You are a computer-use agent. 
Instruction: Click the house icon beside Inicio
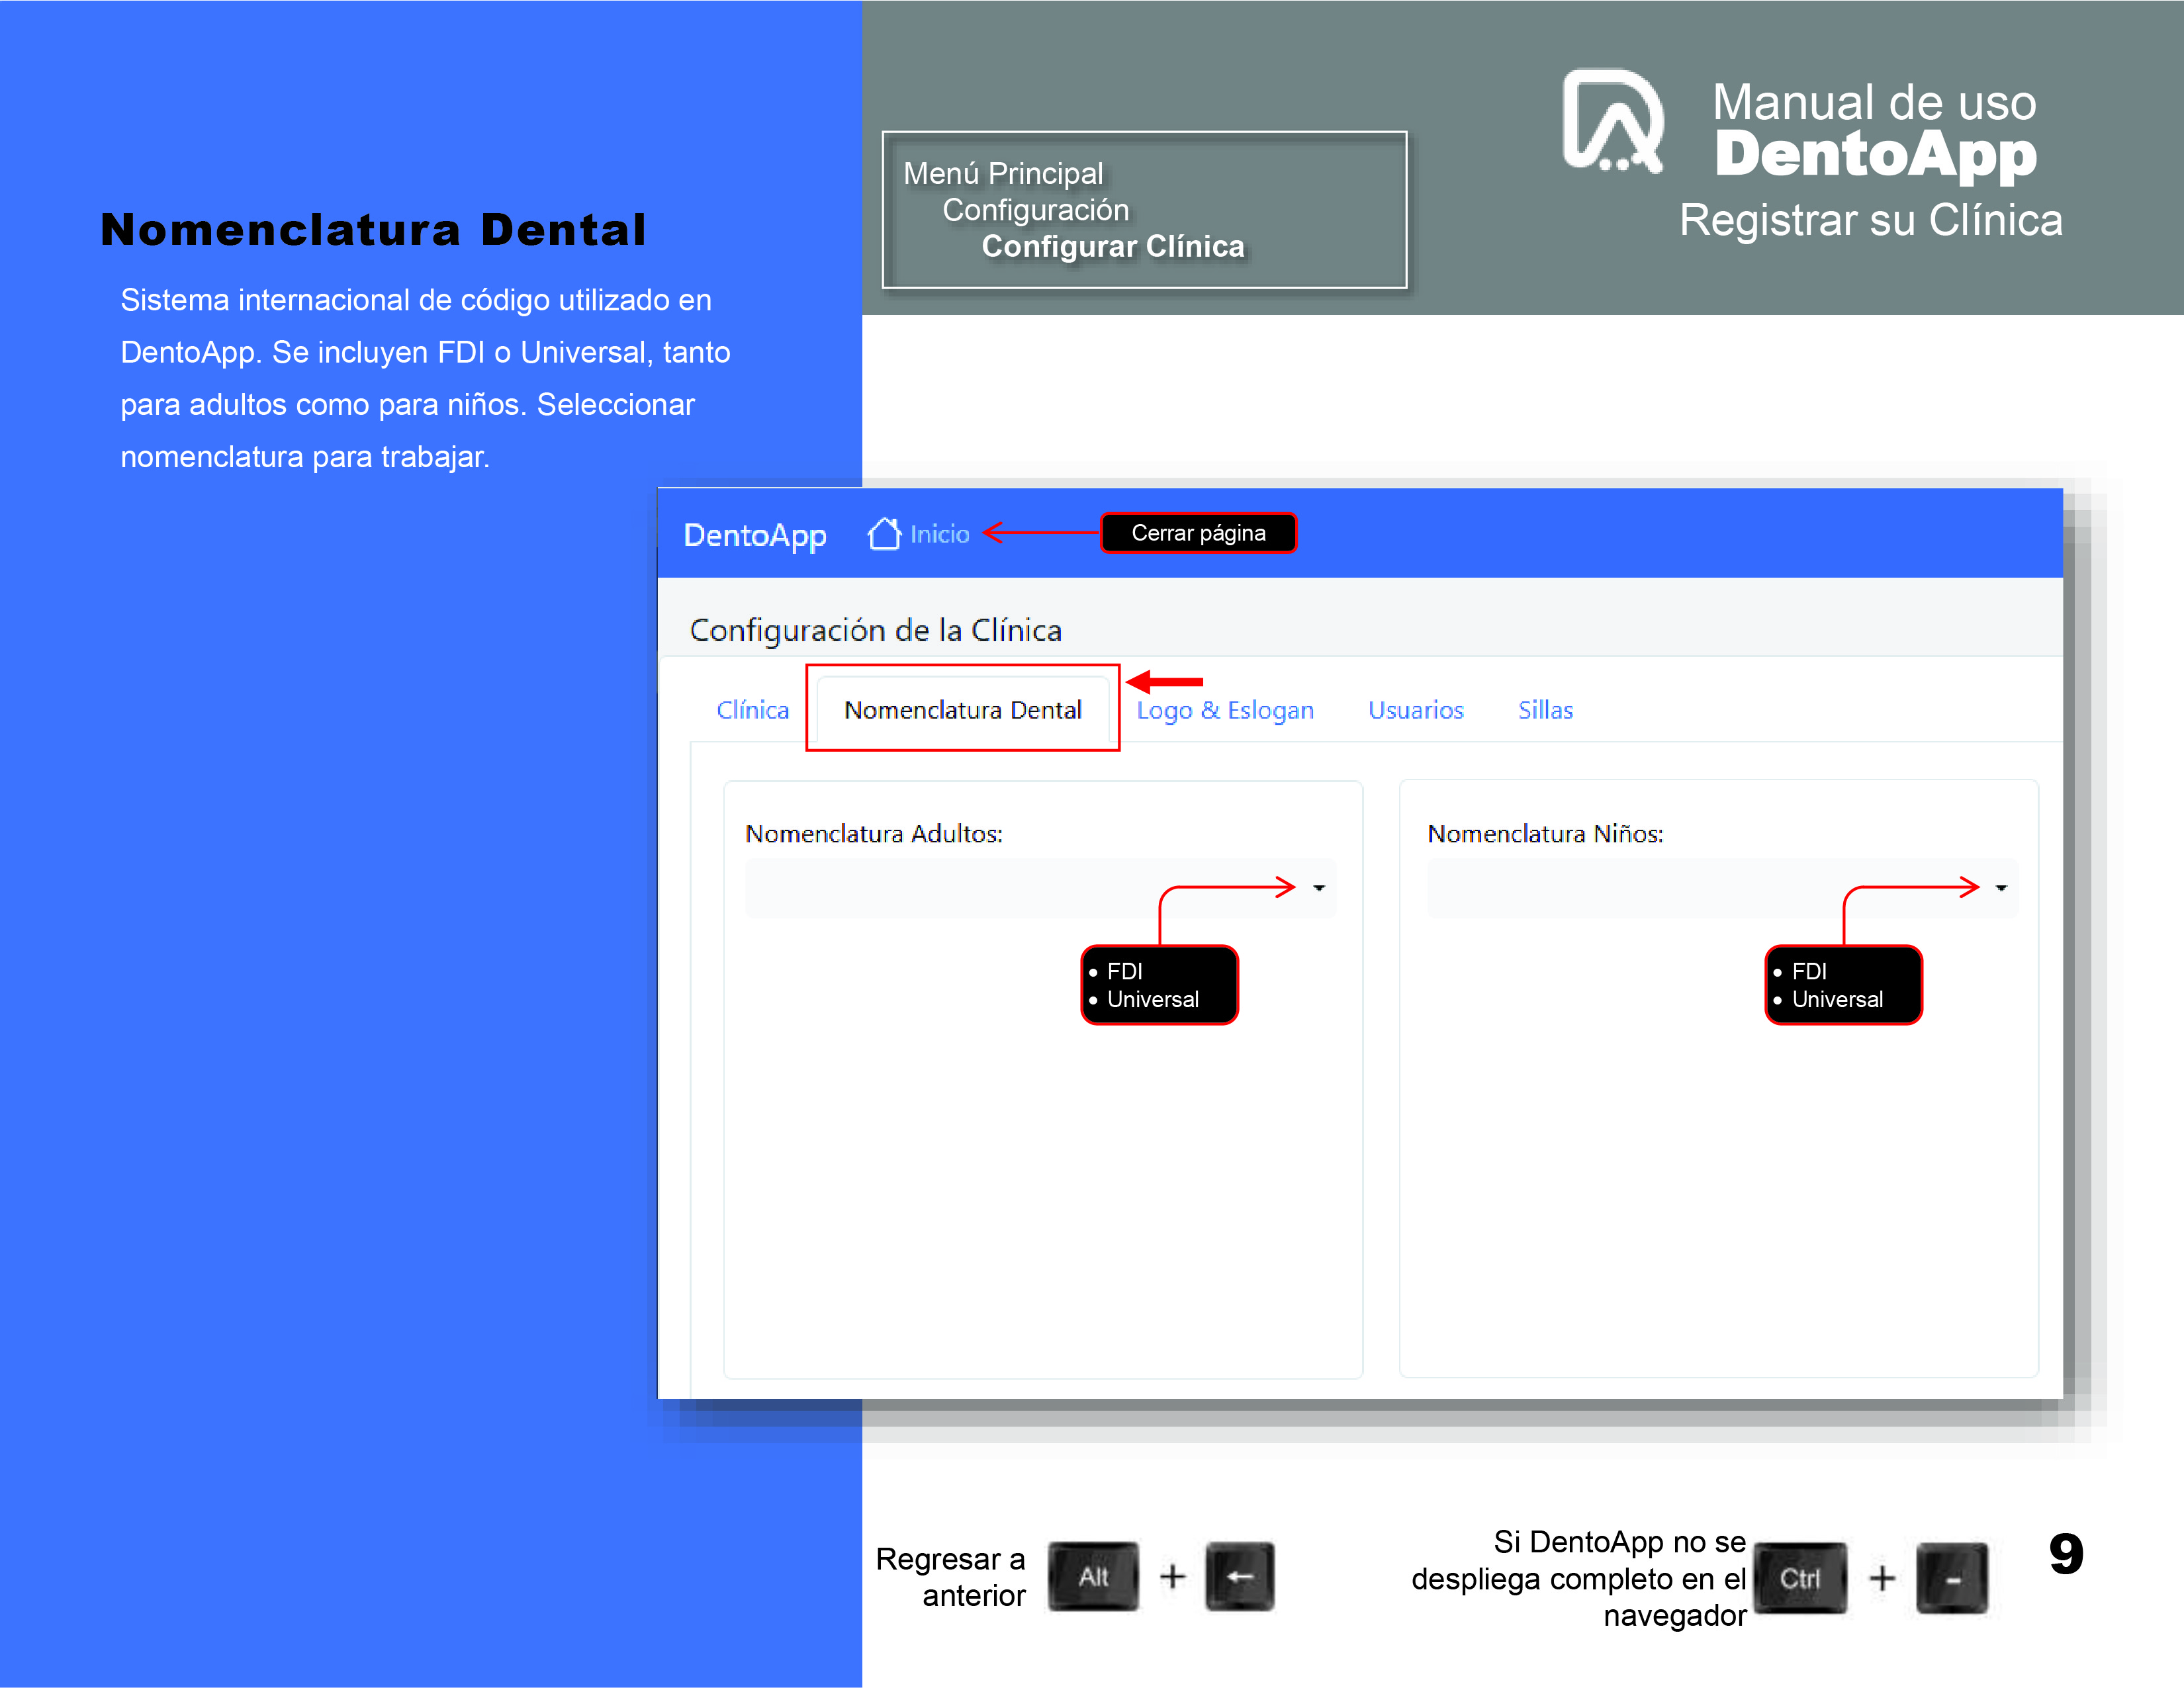pos(884,534)
